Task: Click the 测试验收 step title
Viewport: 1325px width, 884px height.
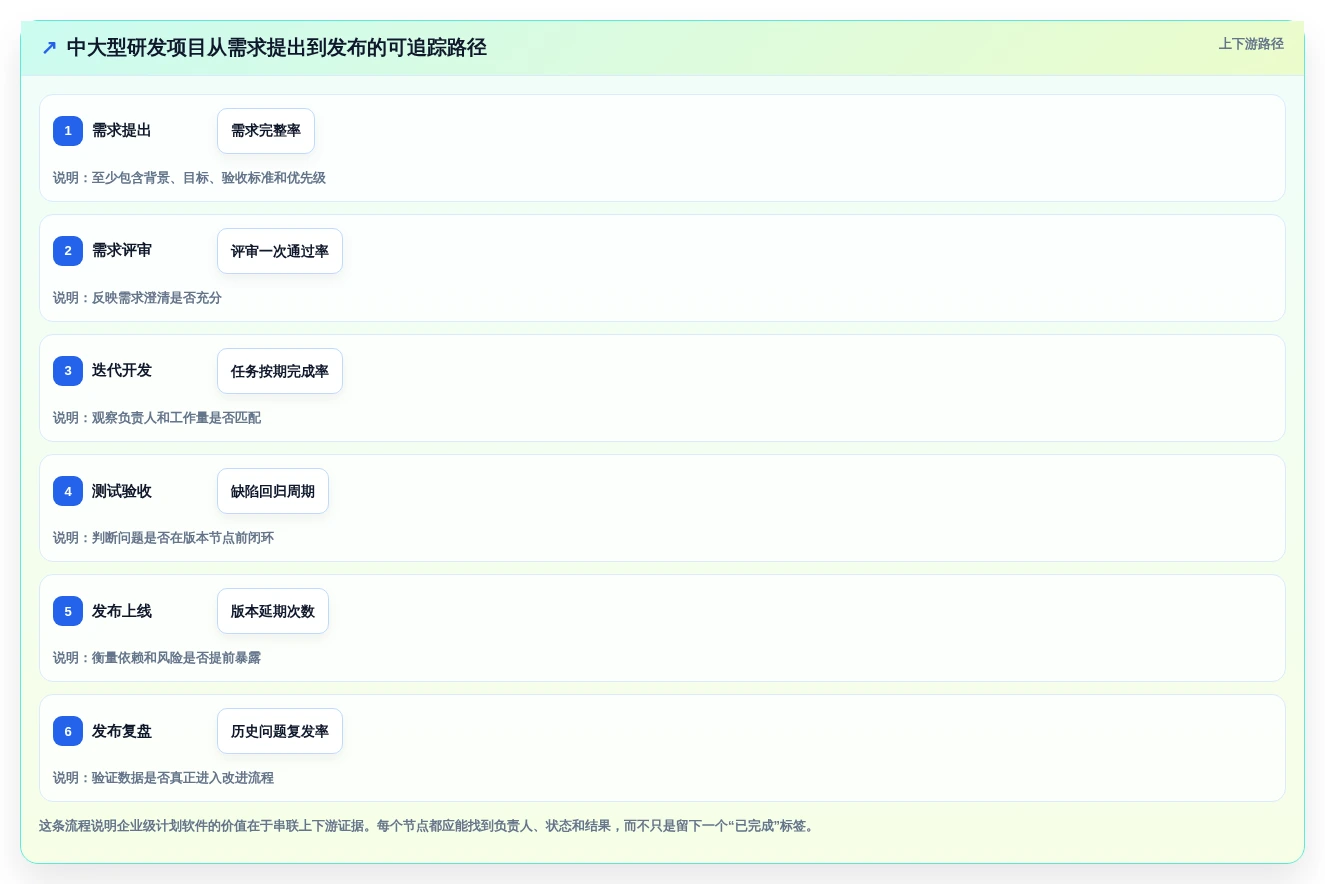Action: pos(122,491)
